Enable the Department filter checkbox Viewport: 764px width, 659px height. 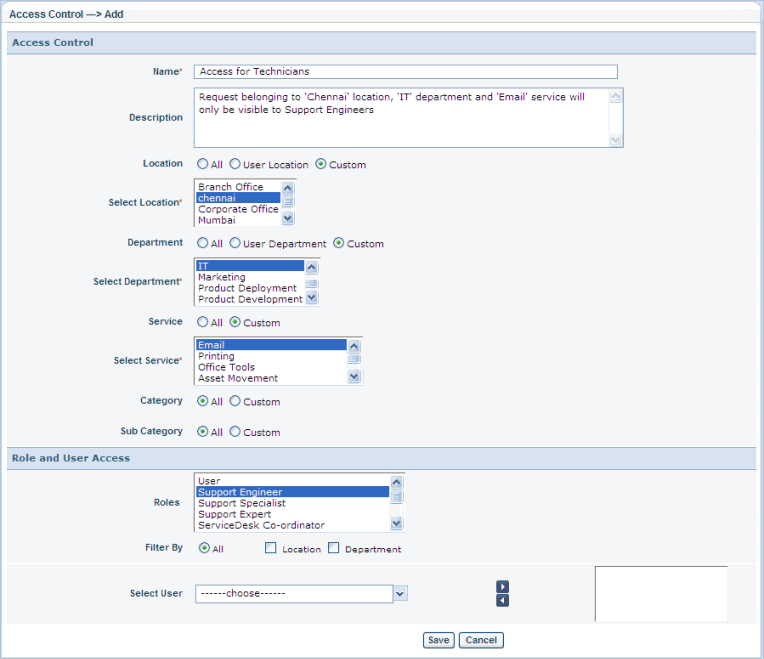(334, 549)
